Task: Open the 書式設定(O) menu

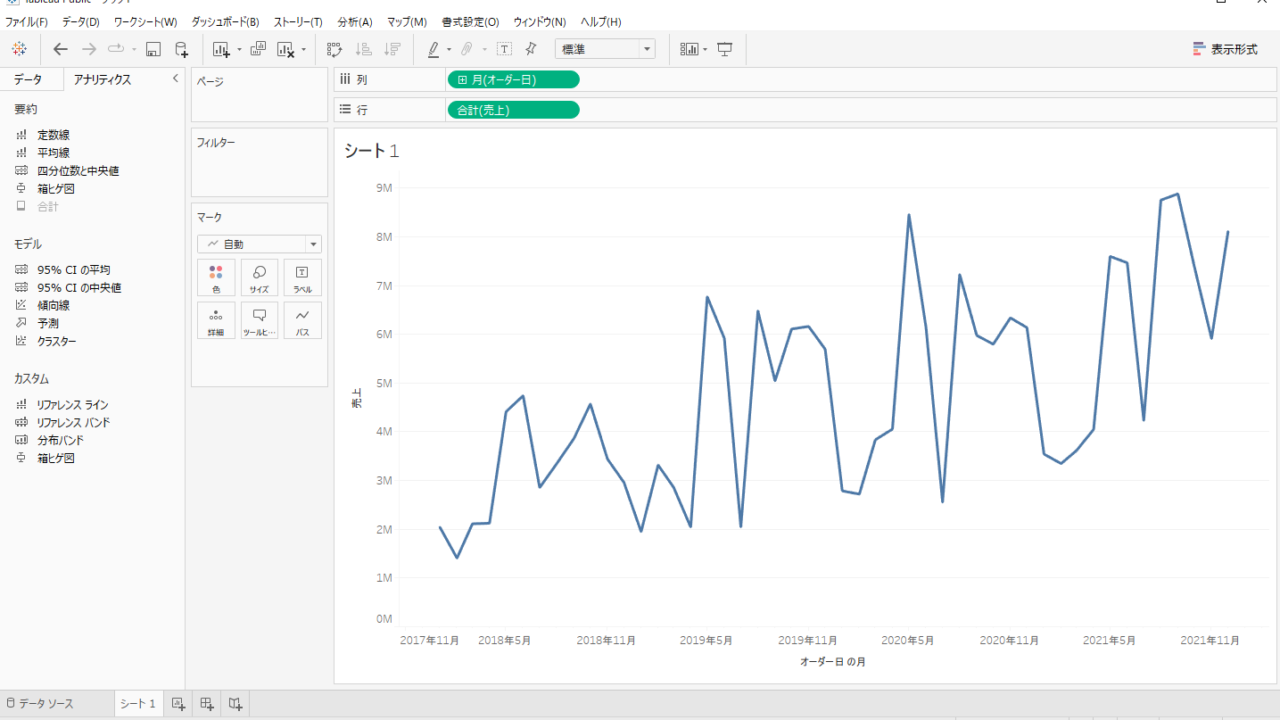Action: point(470,22)
